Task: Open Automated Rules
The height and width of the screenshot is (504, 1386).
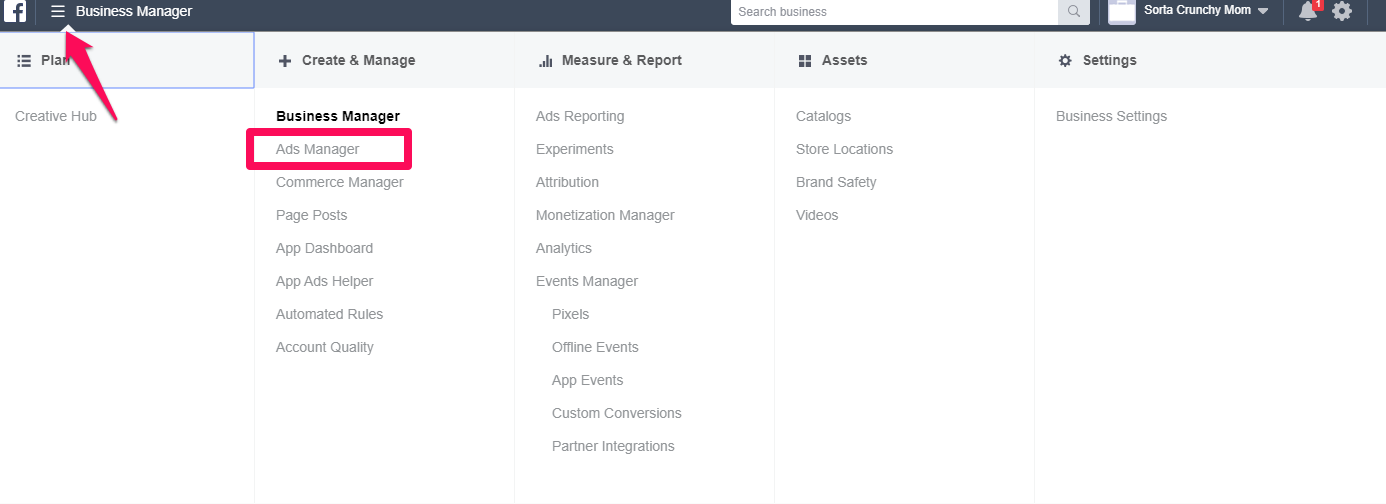Action: 329,314
